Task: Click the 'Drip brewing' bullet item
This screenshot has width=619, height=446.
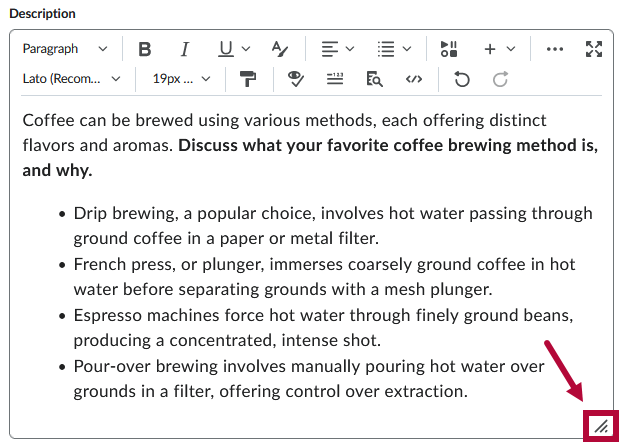Action: pyautogui.click(x=333, y=226)
